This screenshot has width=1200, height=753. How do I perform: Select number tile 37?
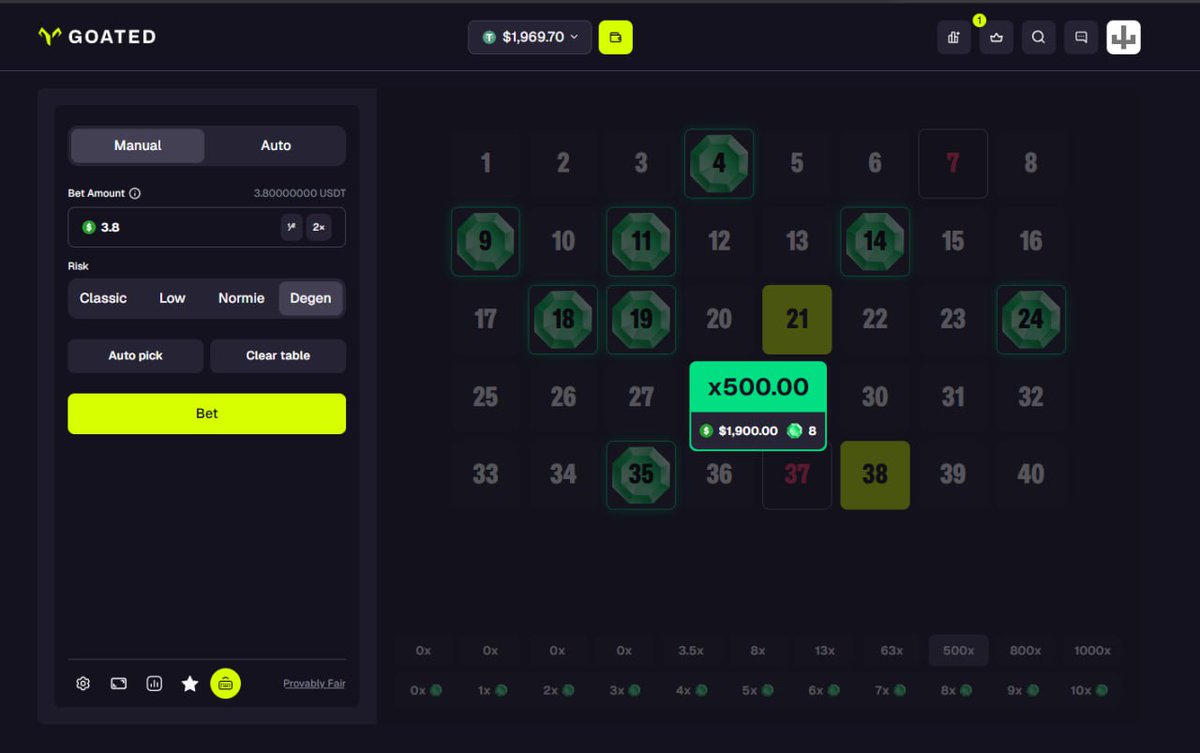pos(797,475)
